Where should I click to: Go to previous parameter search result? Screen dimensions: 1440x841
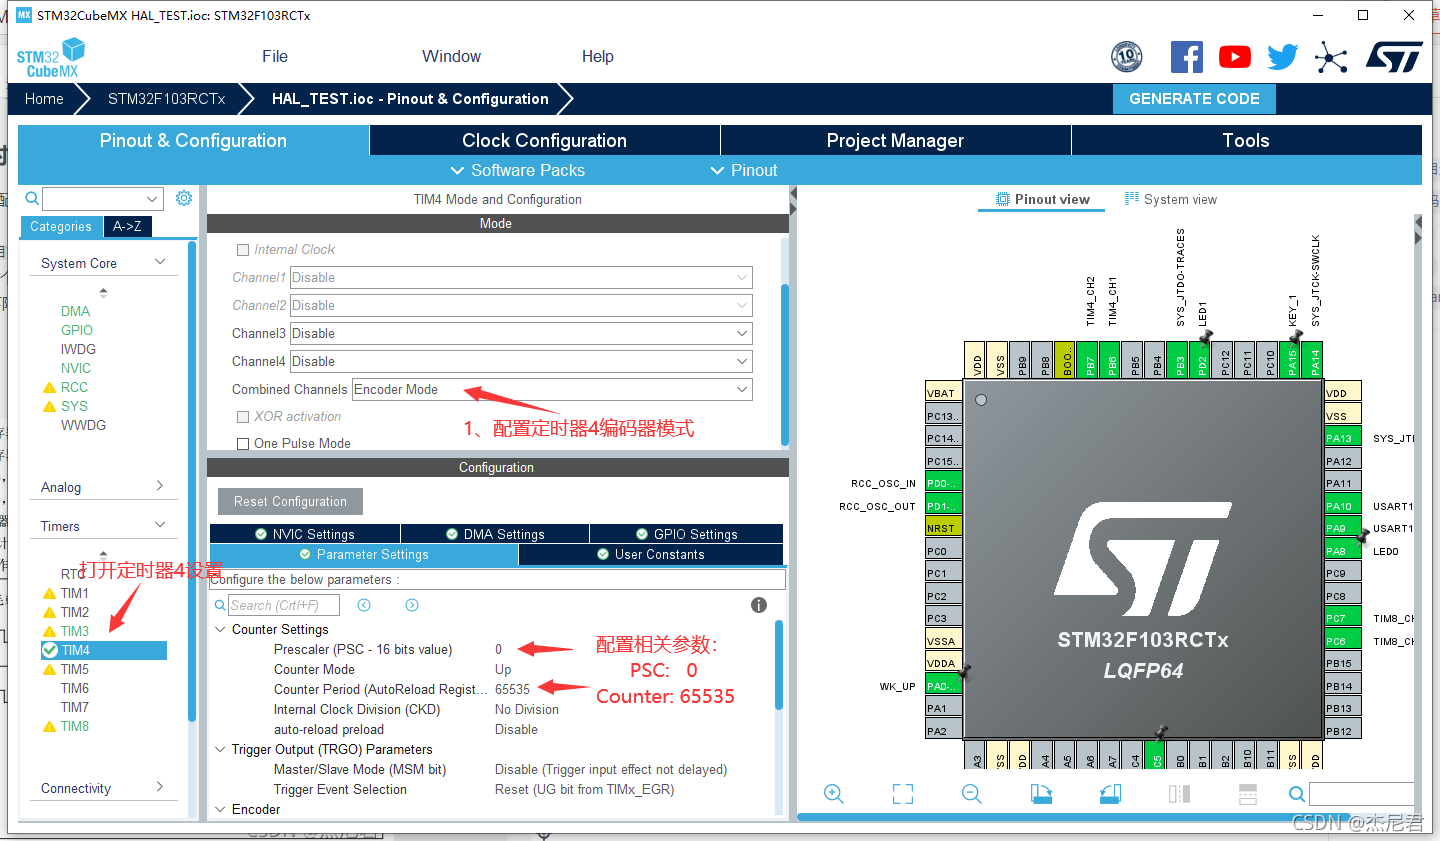pos(364,605)
